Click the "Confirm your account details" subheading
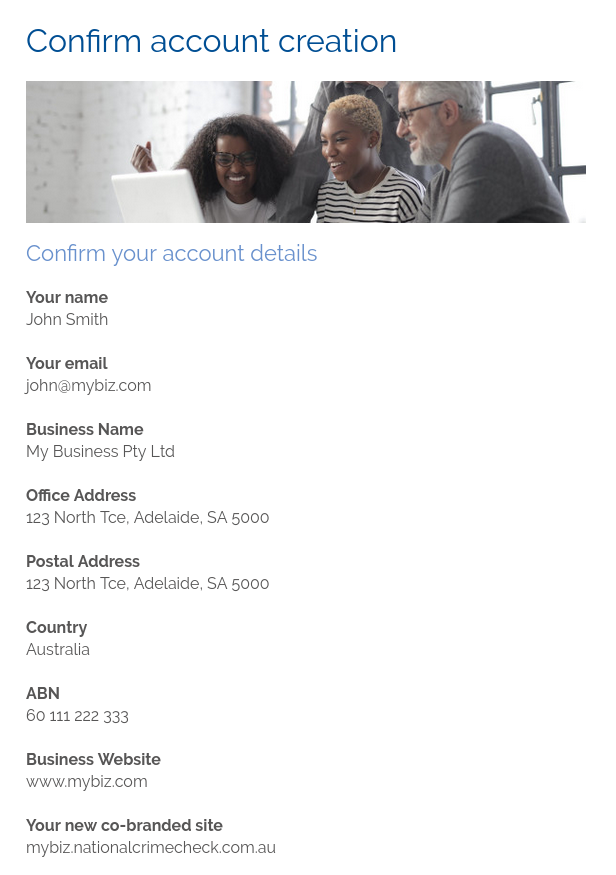 click(171, 254)
